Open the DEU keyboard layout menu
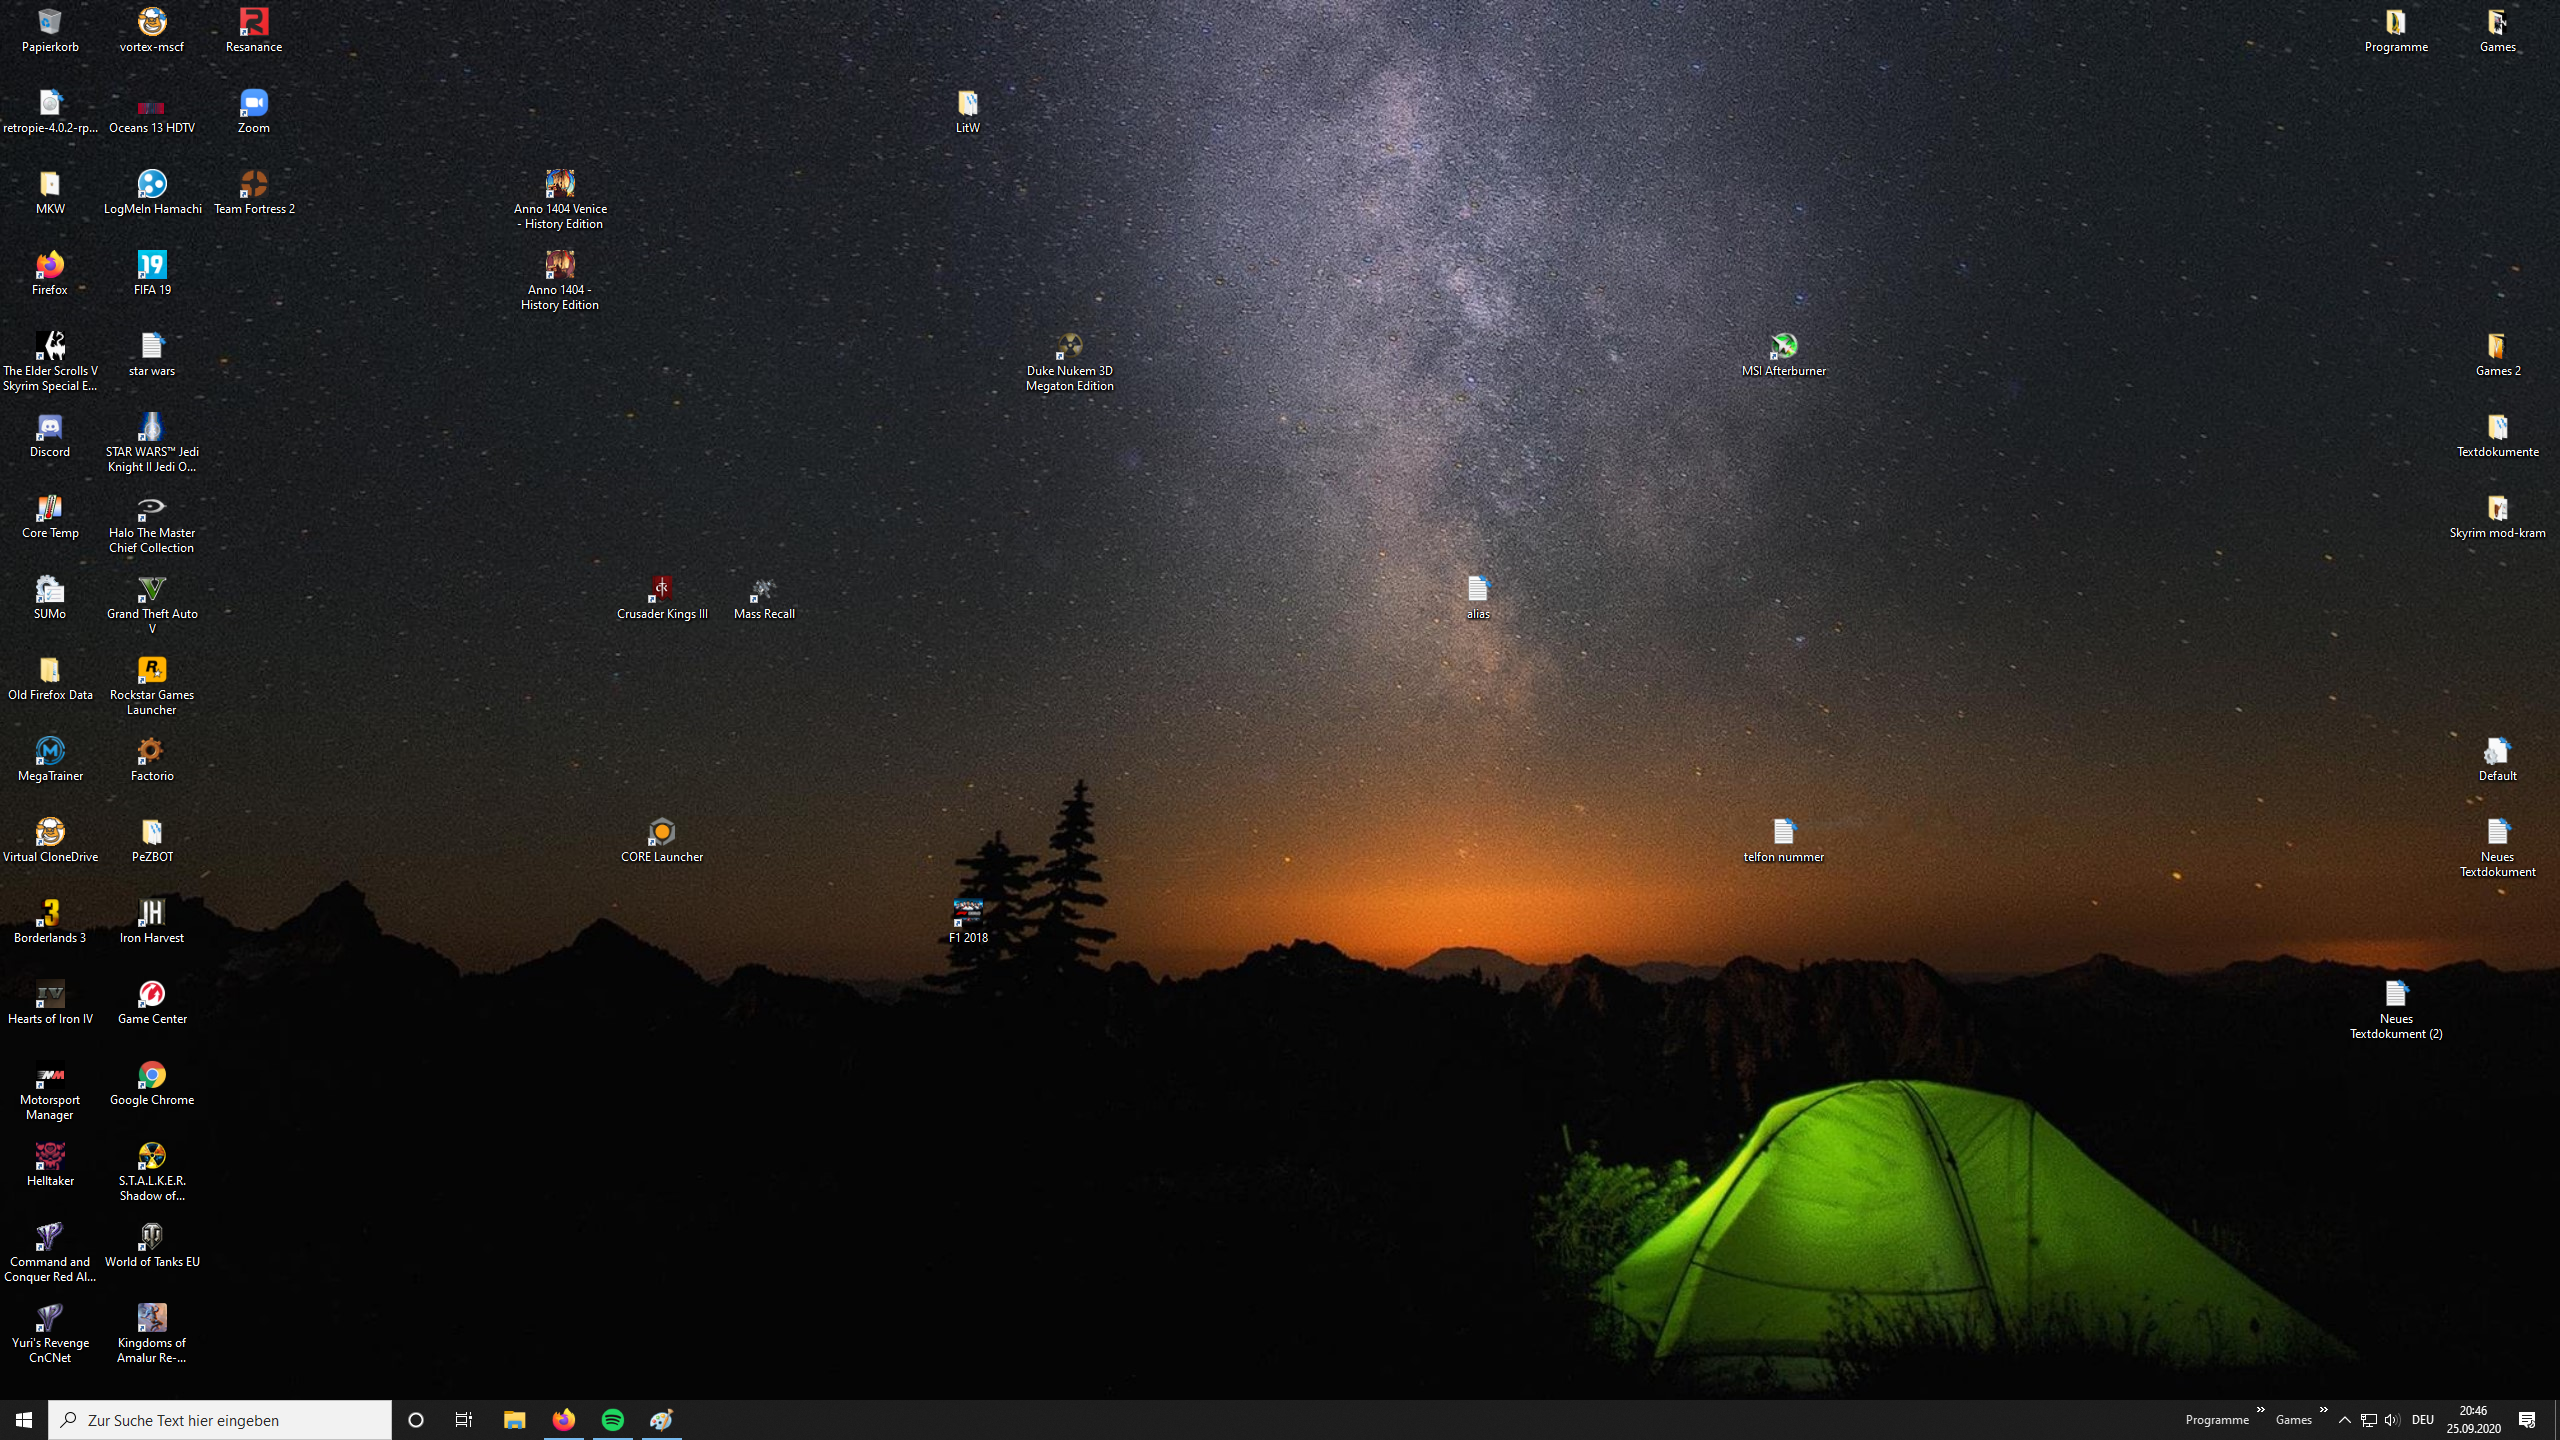2560x1440 pixels. 2424,1420
